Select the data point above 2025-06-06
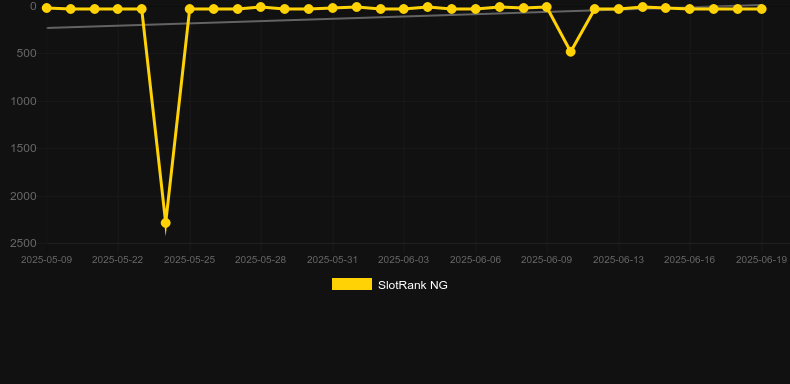The width and height of the screenshot is (790, 384). (x=475, y=9)
